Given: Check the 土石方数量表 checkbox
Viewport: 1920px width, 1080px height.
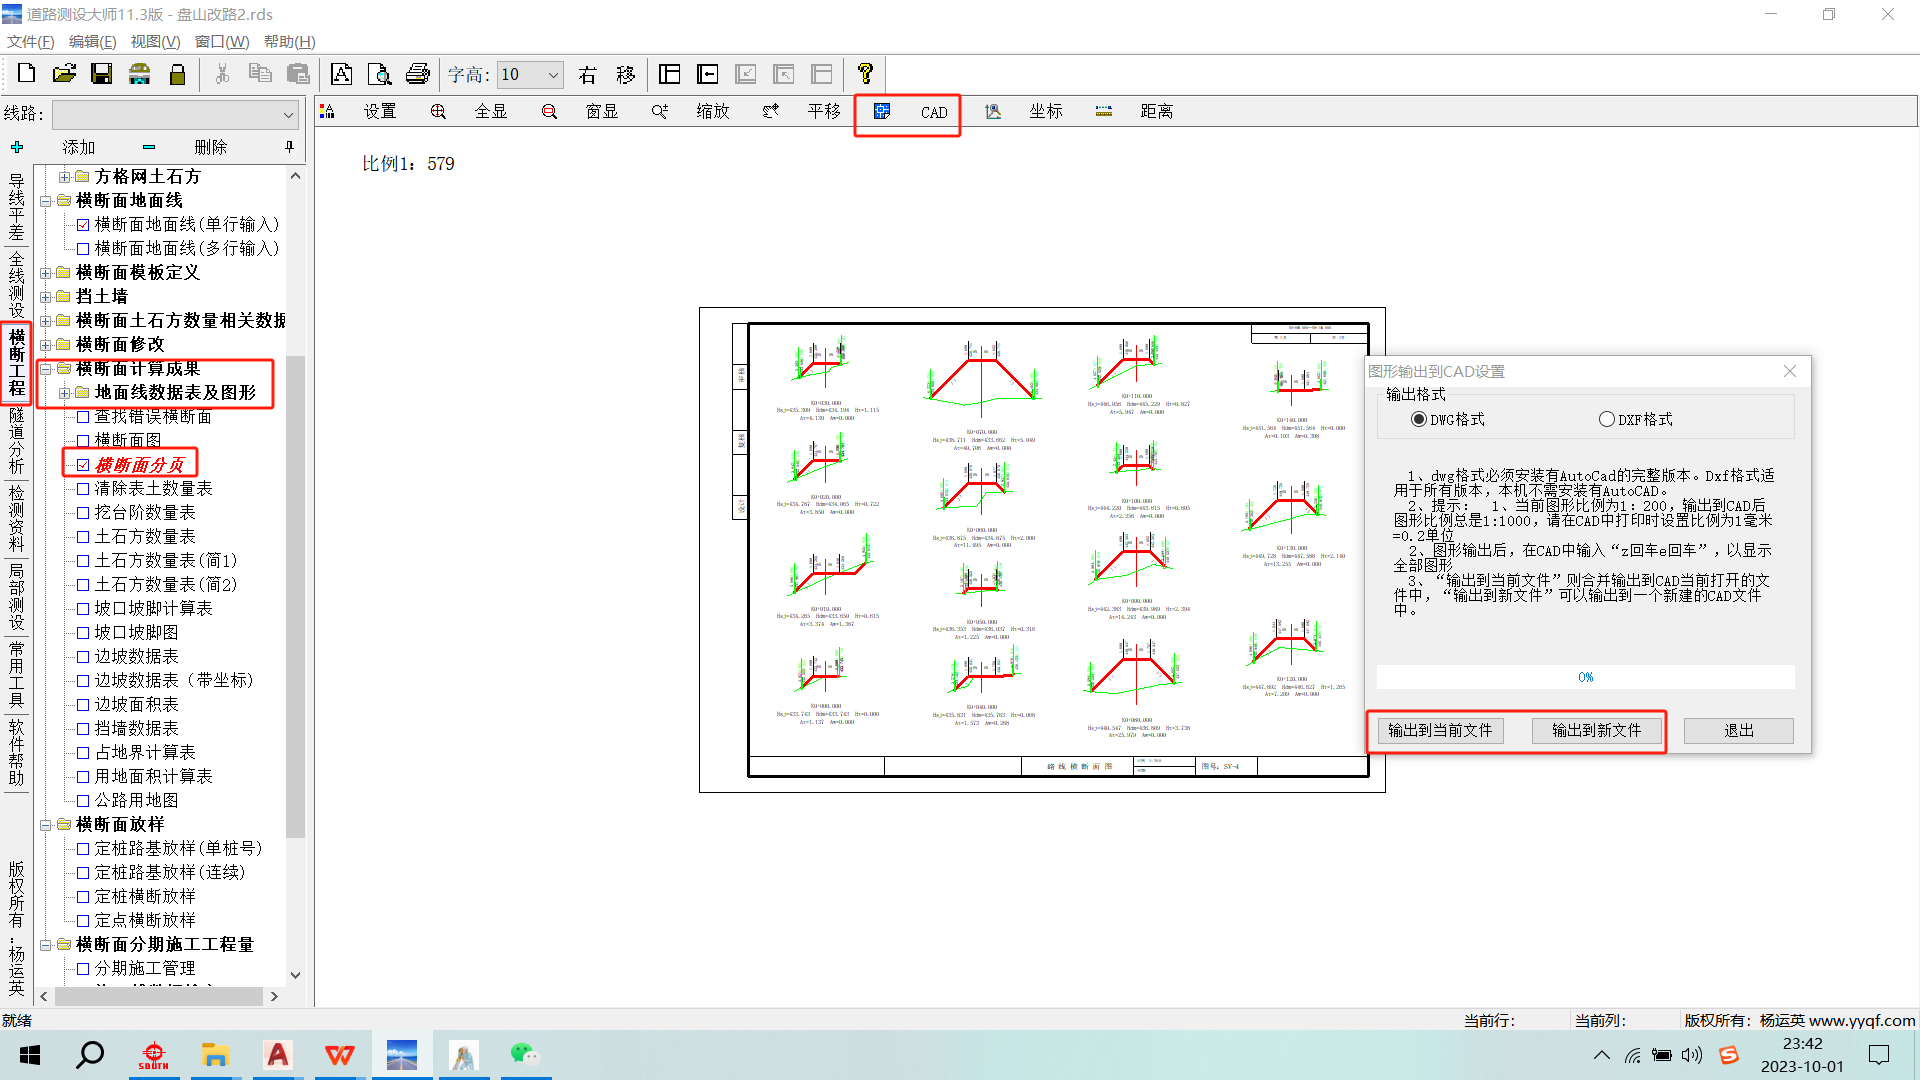Looking at the screenshot, I should pyautogui.click(x=83, y=537).
